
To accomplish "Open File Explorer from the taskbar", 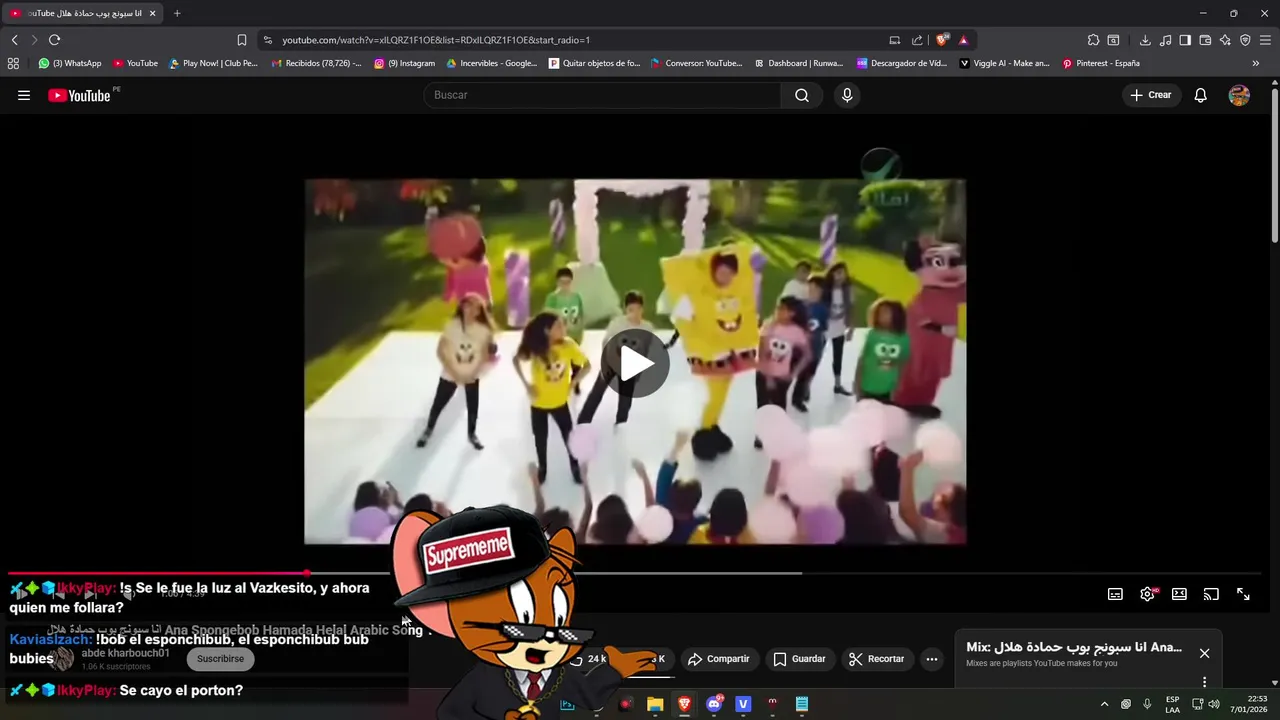I will click(x=655, y=704).
